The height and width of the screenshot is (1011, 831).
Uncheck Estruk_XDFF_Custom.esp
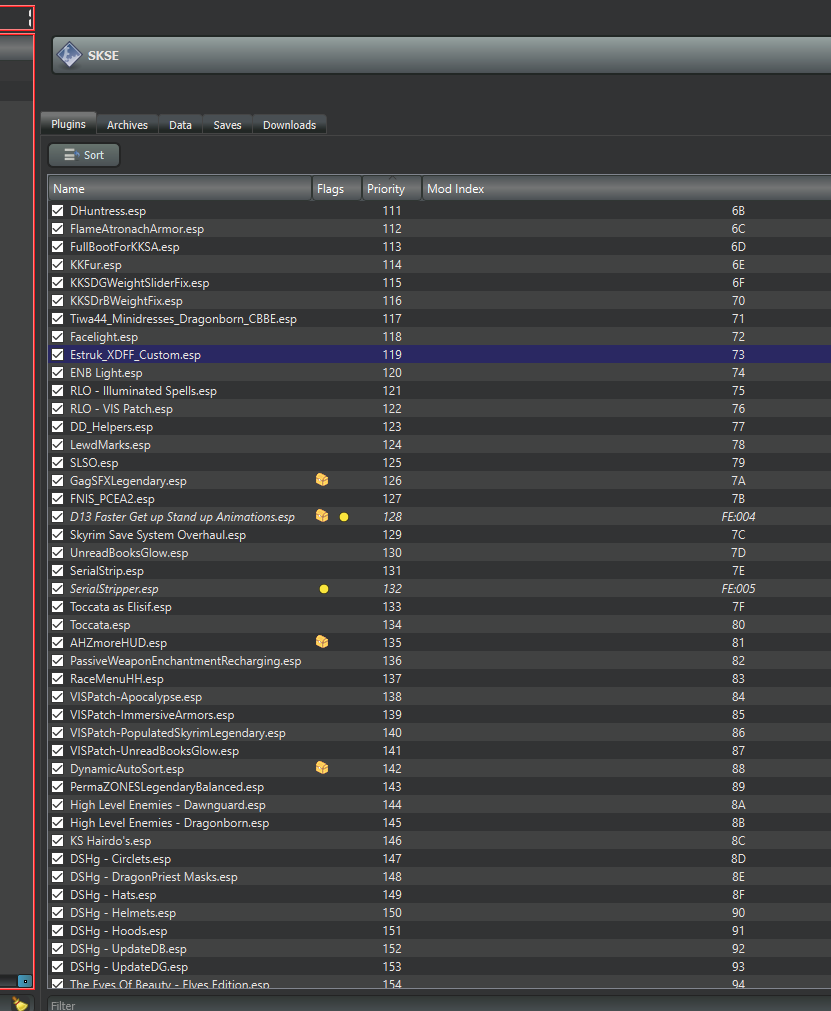point(57,355)
